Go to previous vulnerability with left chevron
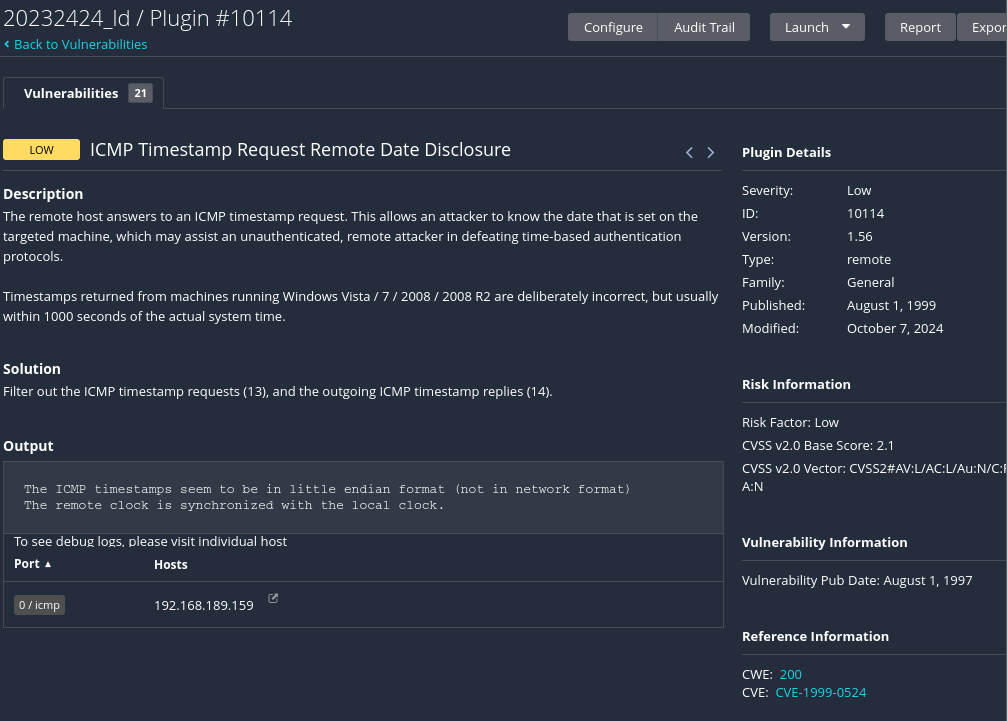Screen dimensions: 1007x721 (x=689, y=153)
